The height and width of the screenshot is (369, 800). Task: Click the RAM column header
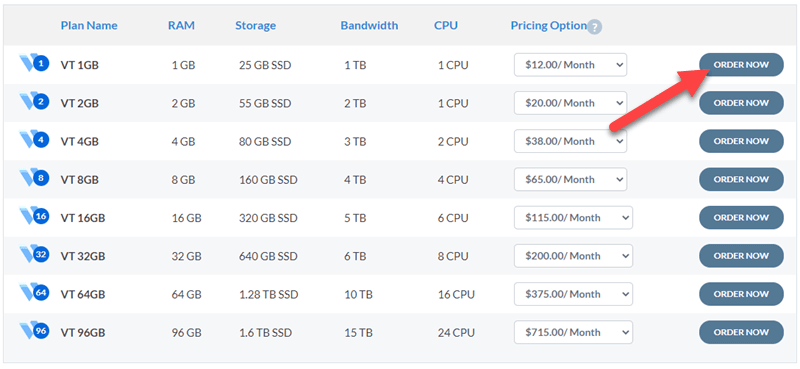click(x=181, y=26)
